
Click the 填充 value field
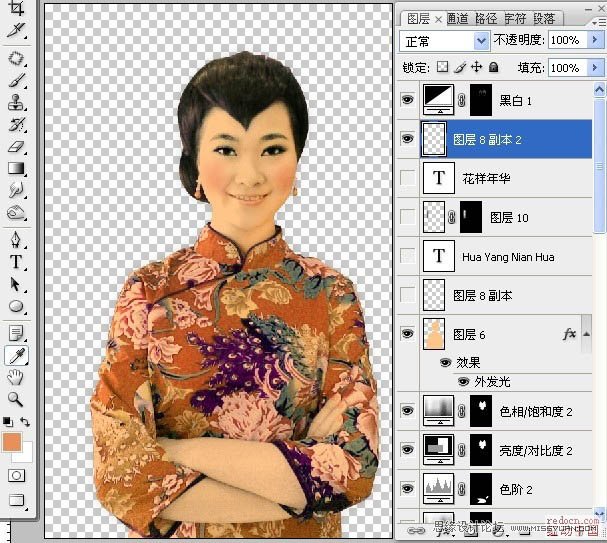(x=568, y=68)
